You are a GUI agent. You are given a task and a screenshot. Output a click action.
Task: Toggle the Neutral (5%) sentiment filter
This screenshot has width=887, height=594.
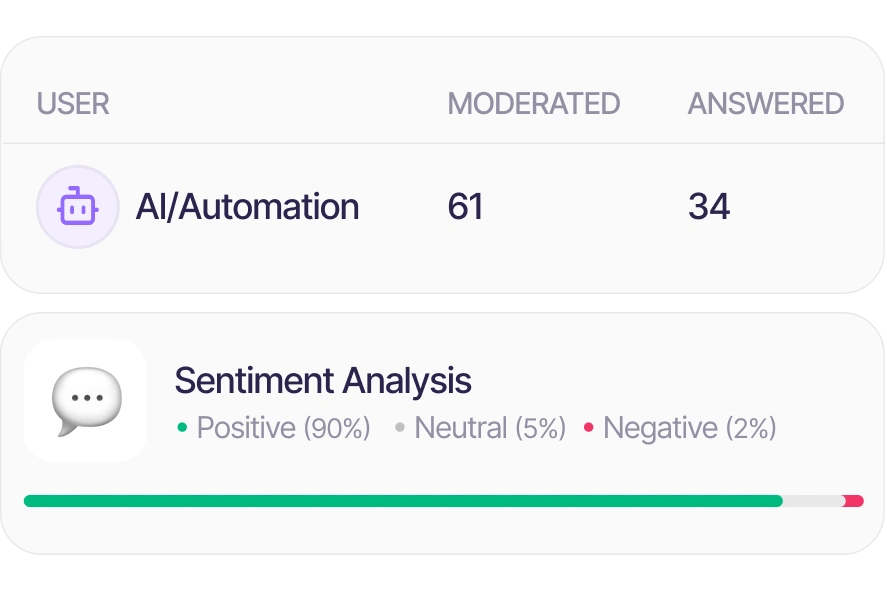(490, 428)
